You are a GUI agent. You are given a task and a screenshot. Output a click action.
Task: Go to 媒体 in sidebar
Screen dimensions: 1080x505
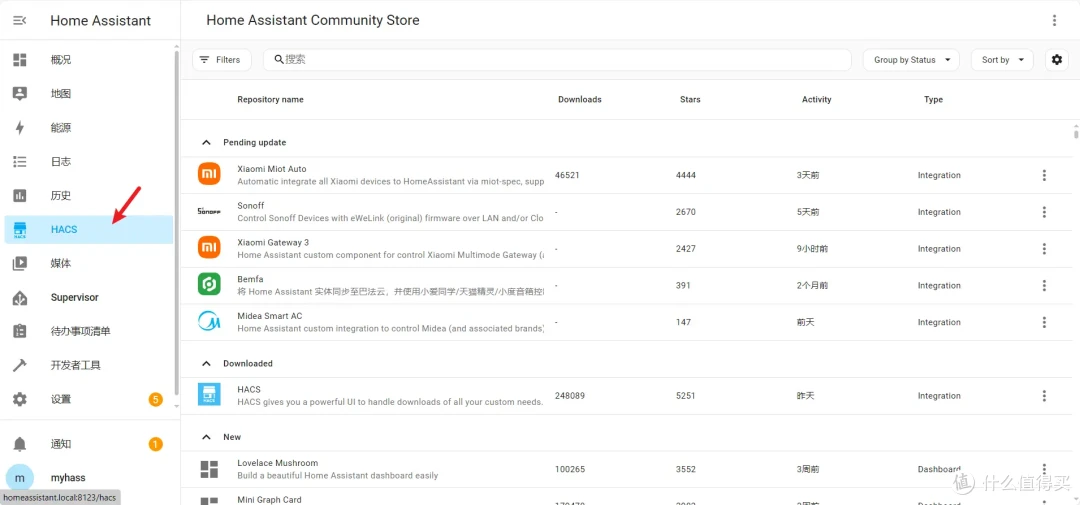coord(89,263)
